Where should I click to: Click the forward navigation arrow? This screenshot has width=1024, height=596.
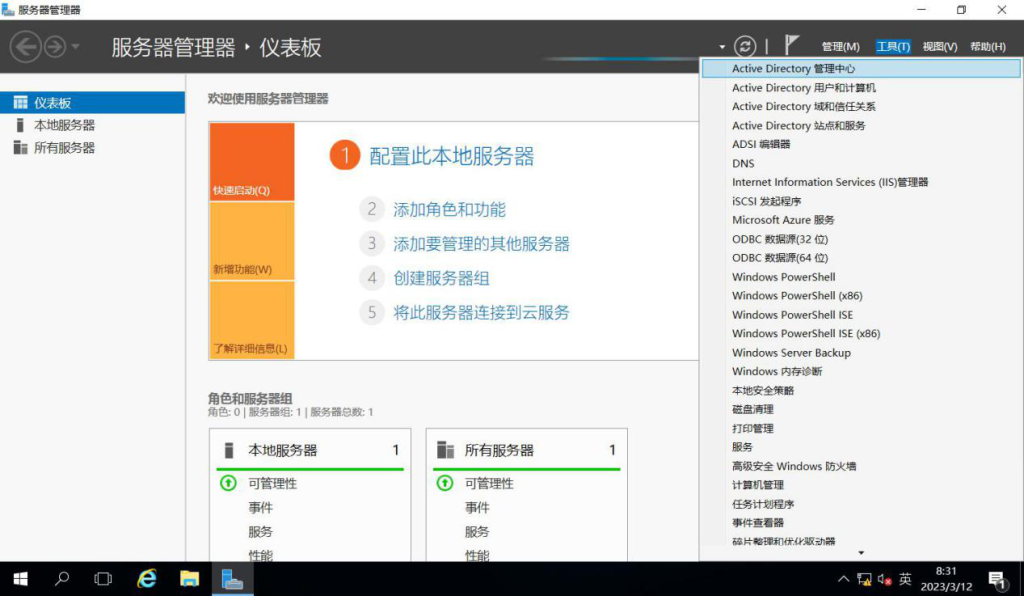55,47
